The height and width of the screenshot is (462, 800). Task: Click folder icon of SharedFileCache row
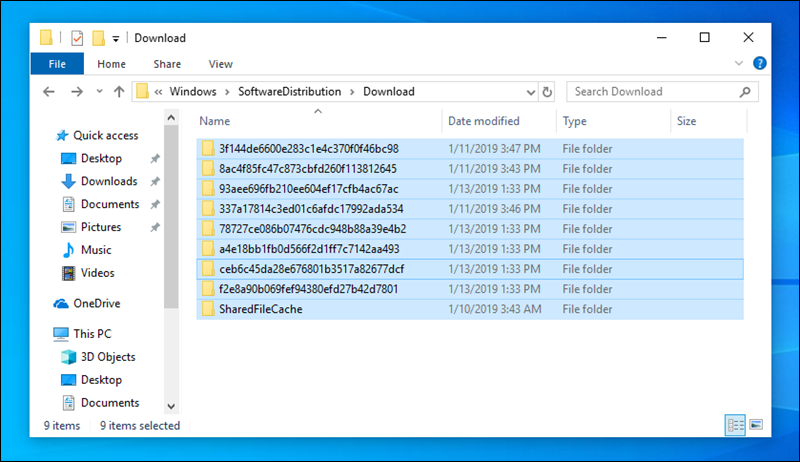(x=208, y=309)
